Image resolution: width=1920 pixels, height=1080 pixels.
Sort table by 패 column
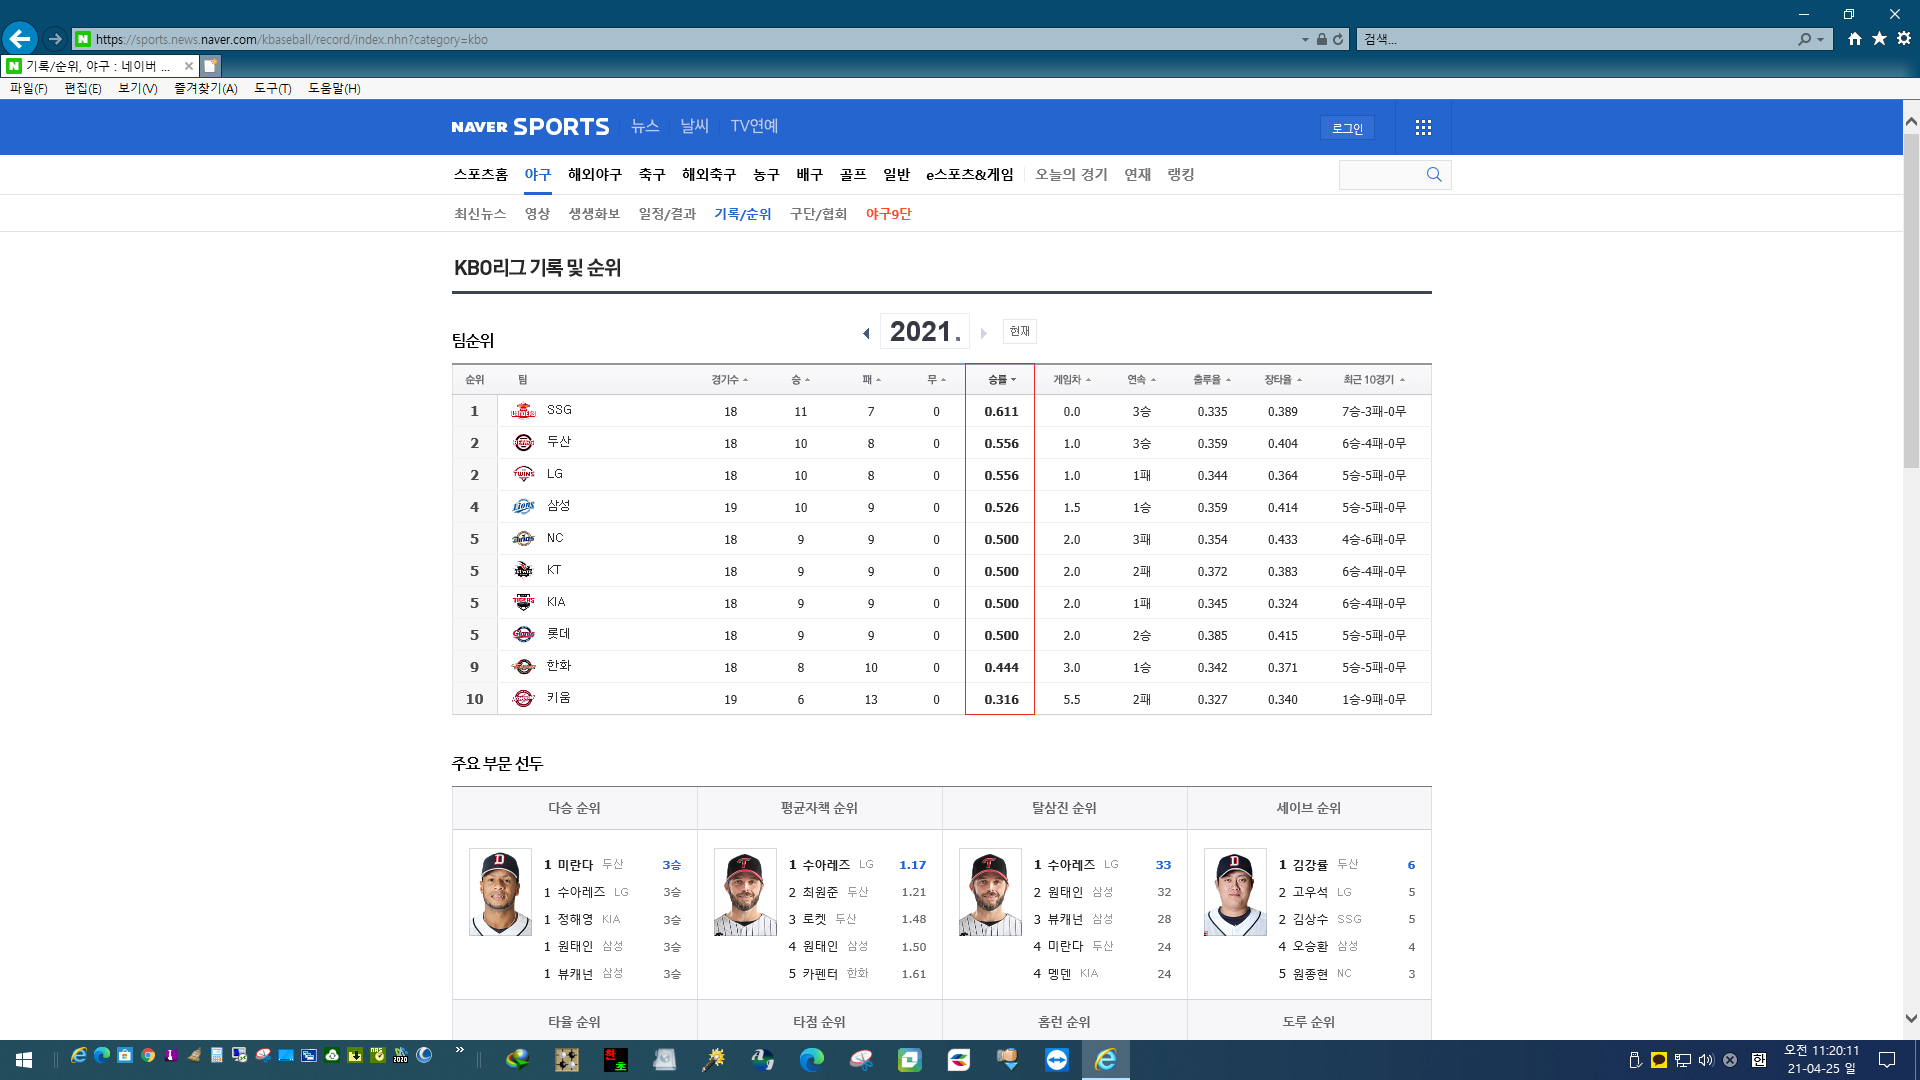tap(871, 380)
